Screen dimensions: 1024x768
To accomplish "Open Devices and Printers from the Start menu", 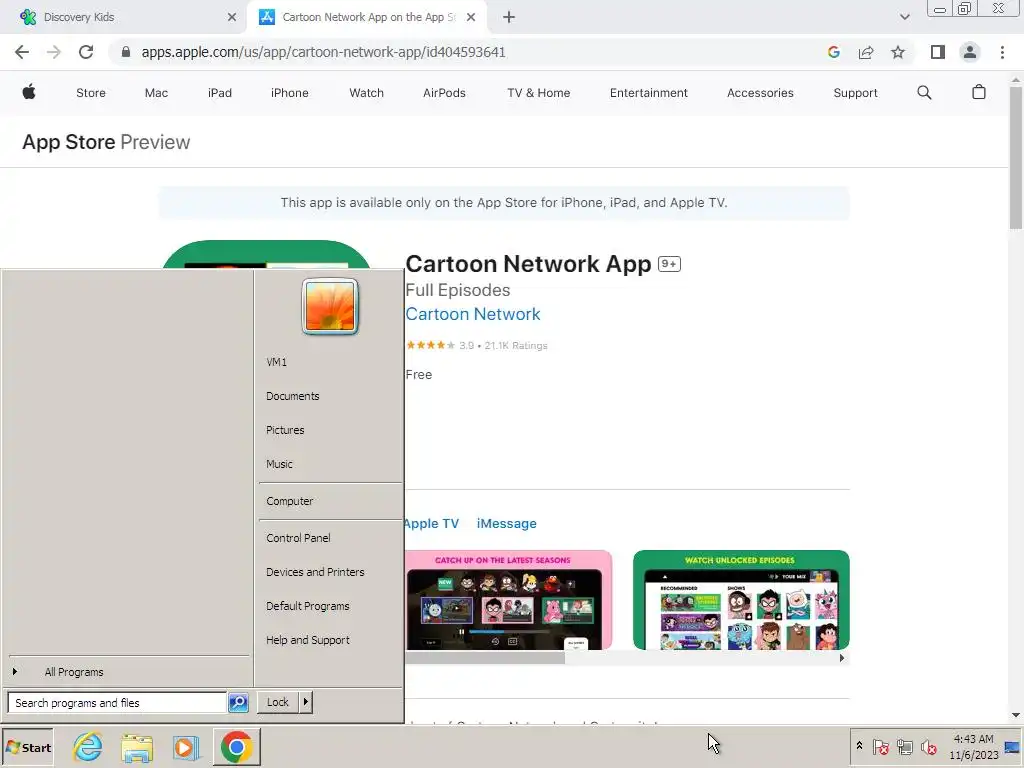I will click(x=315, y=571).
